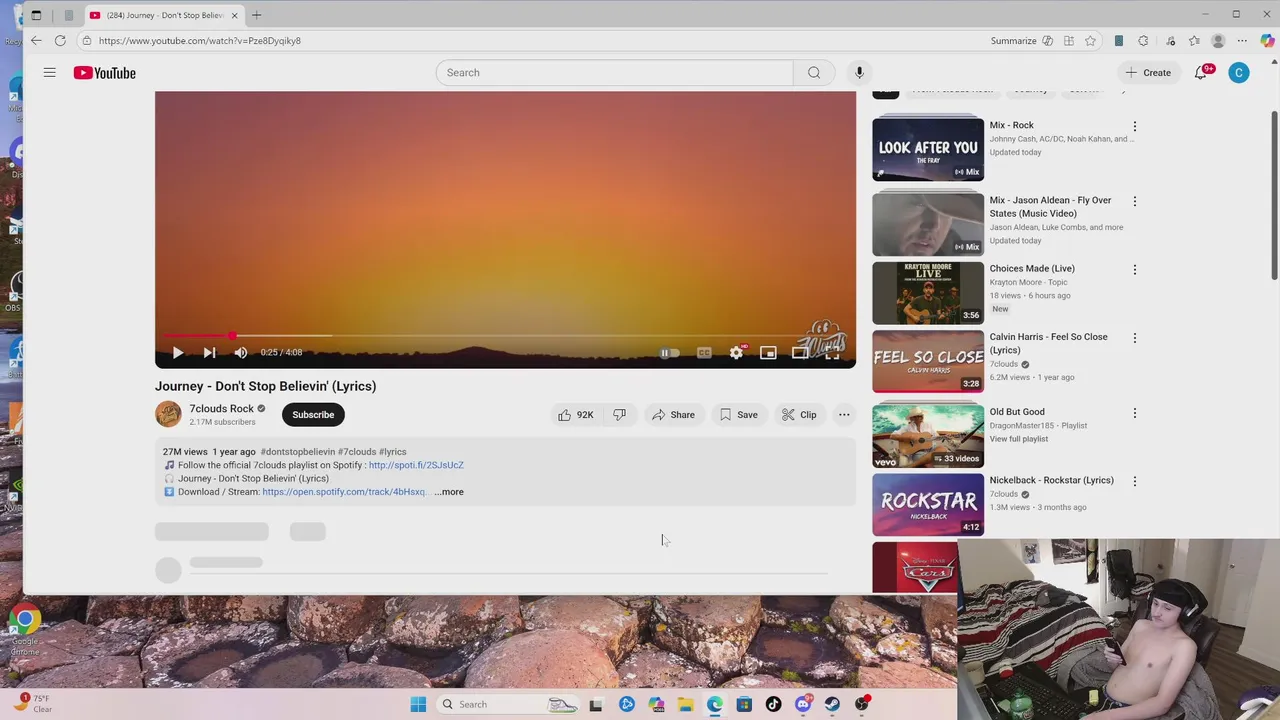Open browser tab actions menu

36,15
